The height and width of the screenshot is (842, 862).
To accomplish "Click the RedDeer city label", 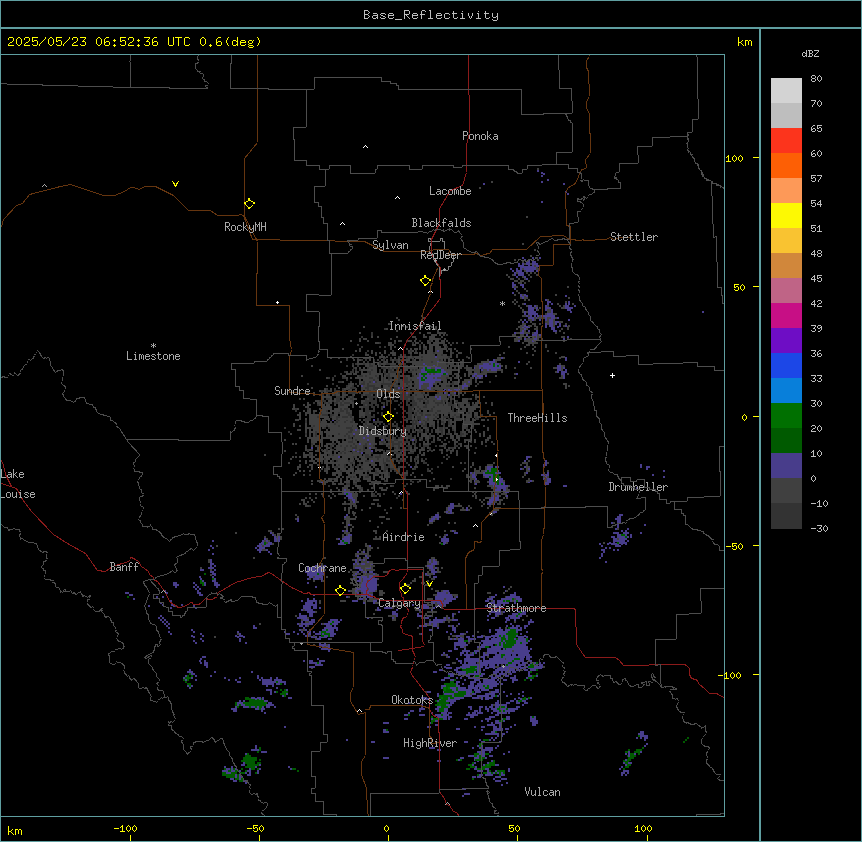I will pos(440,255).
